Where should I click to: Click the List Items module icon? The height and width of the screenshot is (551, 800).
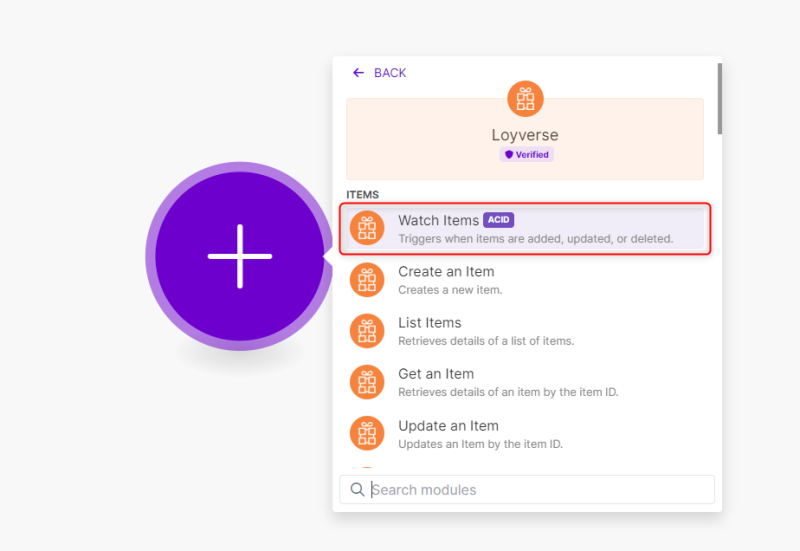click(x=367, y=331)
